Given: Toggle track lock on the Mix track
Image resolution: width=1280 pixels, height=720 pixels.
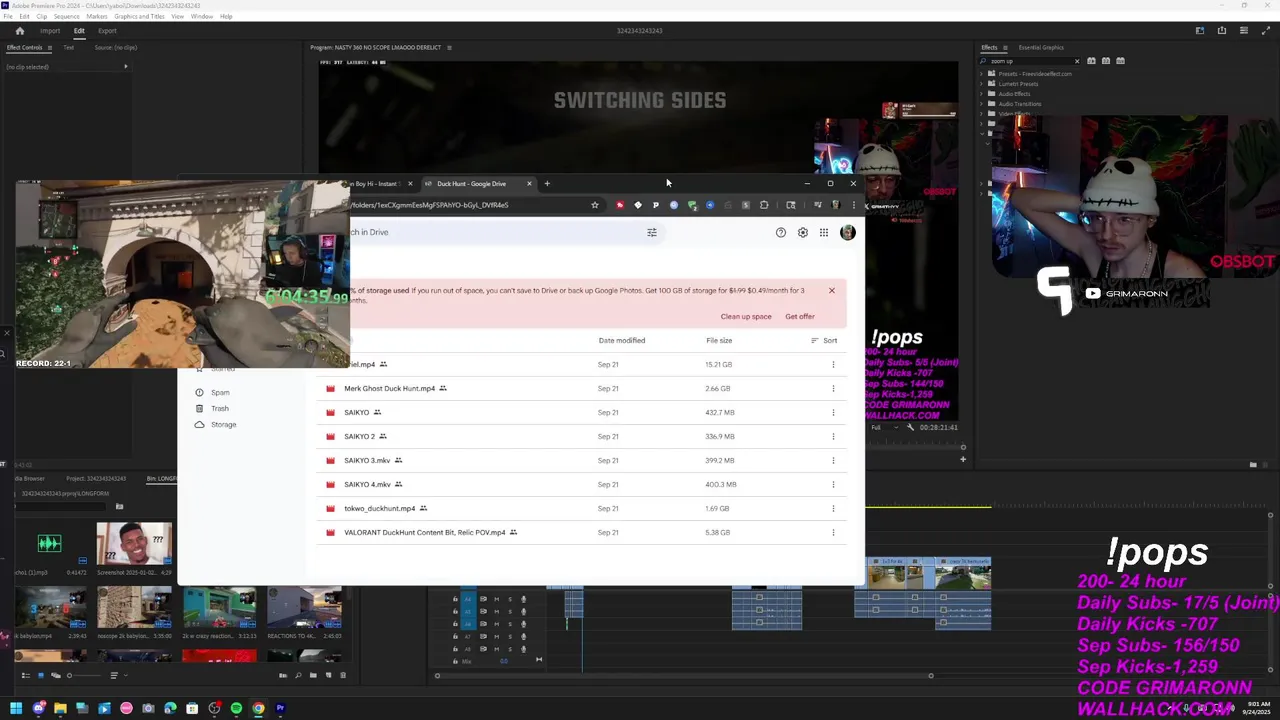Looking at the screenshot, I should (x=455, y=661).
